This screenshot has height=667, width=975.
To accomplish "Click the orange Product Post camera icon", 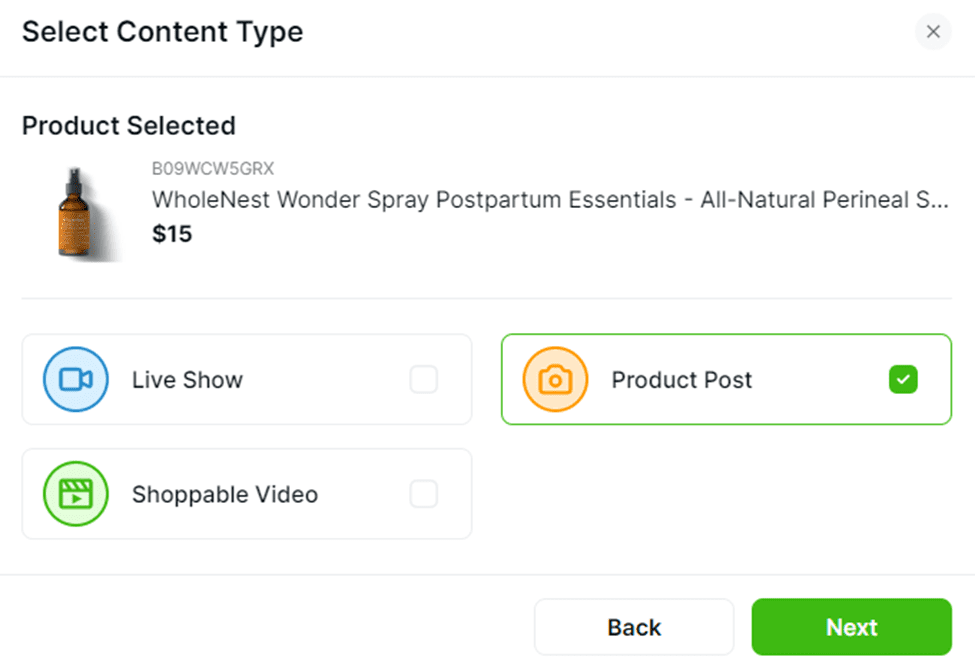I will [555, 379].
